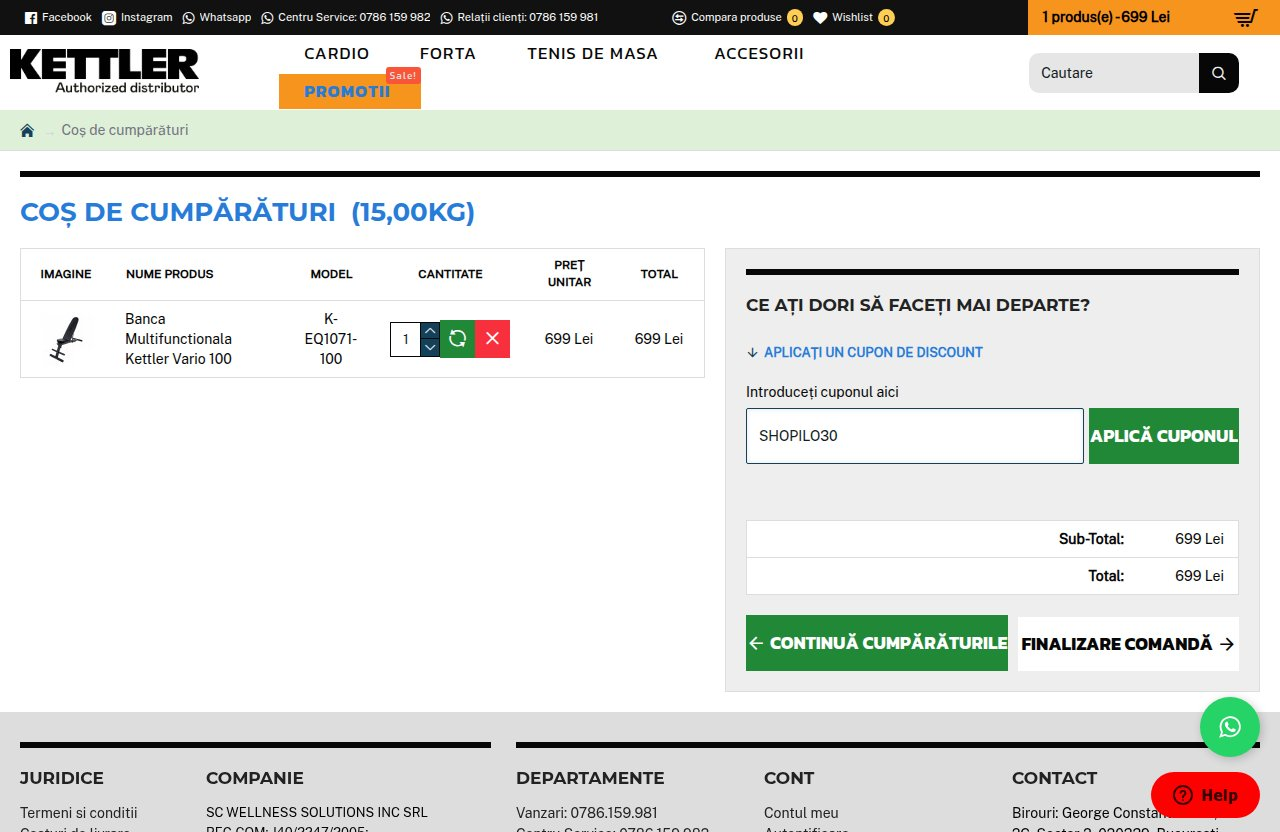Open Compara produse comparison list

coord(737,17)
